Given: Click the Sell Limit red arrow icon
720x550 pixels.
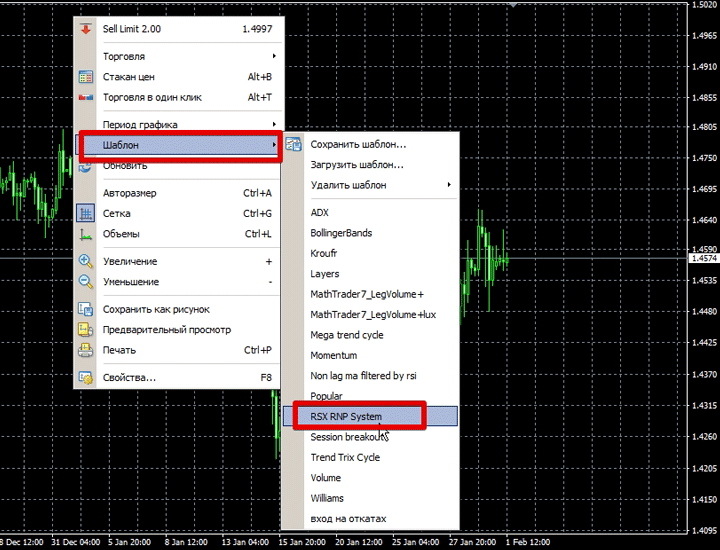Looking at the screenshot, I should point(86,29).
